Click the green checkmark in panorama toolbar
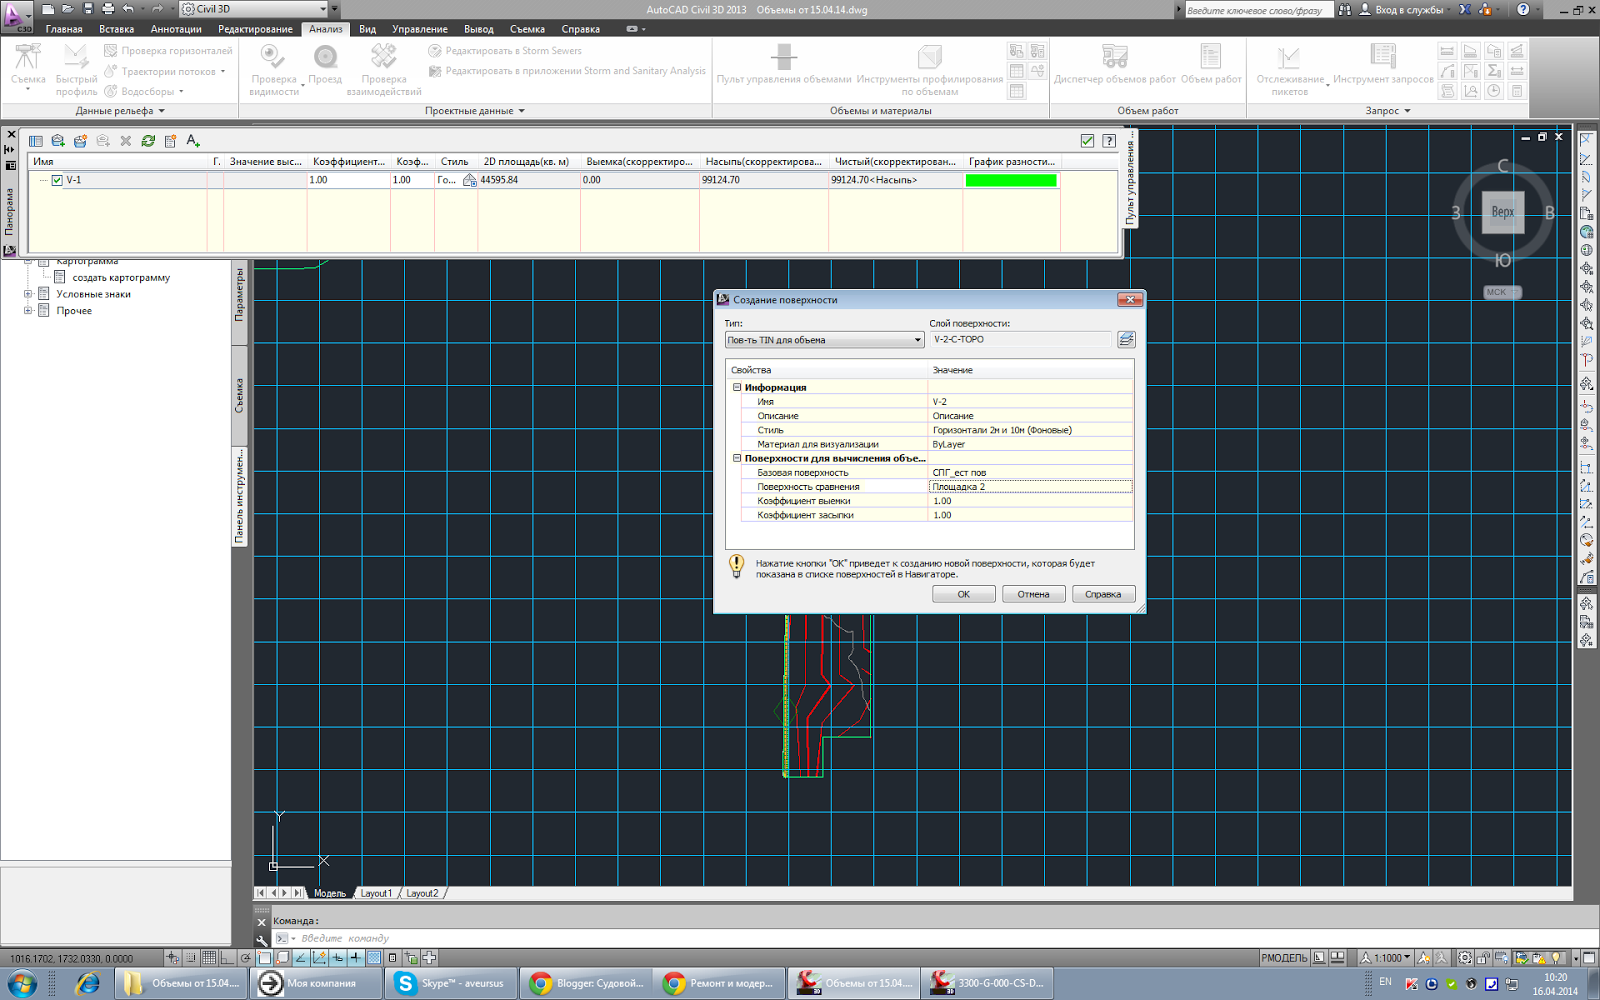 point(1087,141)
